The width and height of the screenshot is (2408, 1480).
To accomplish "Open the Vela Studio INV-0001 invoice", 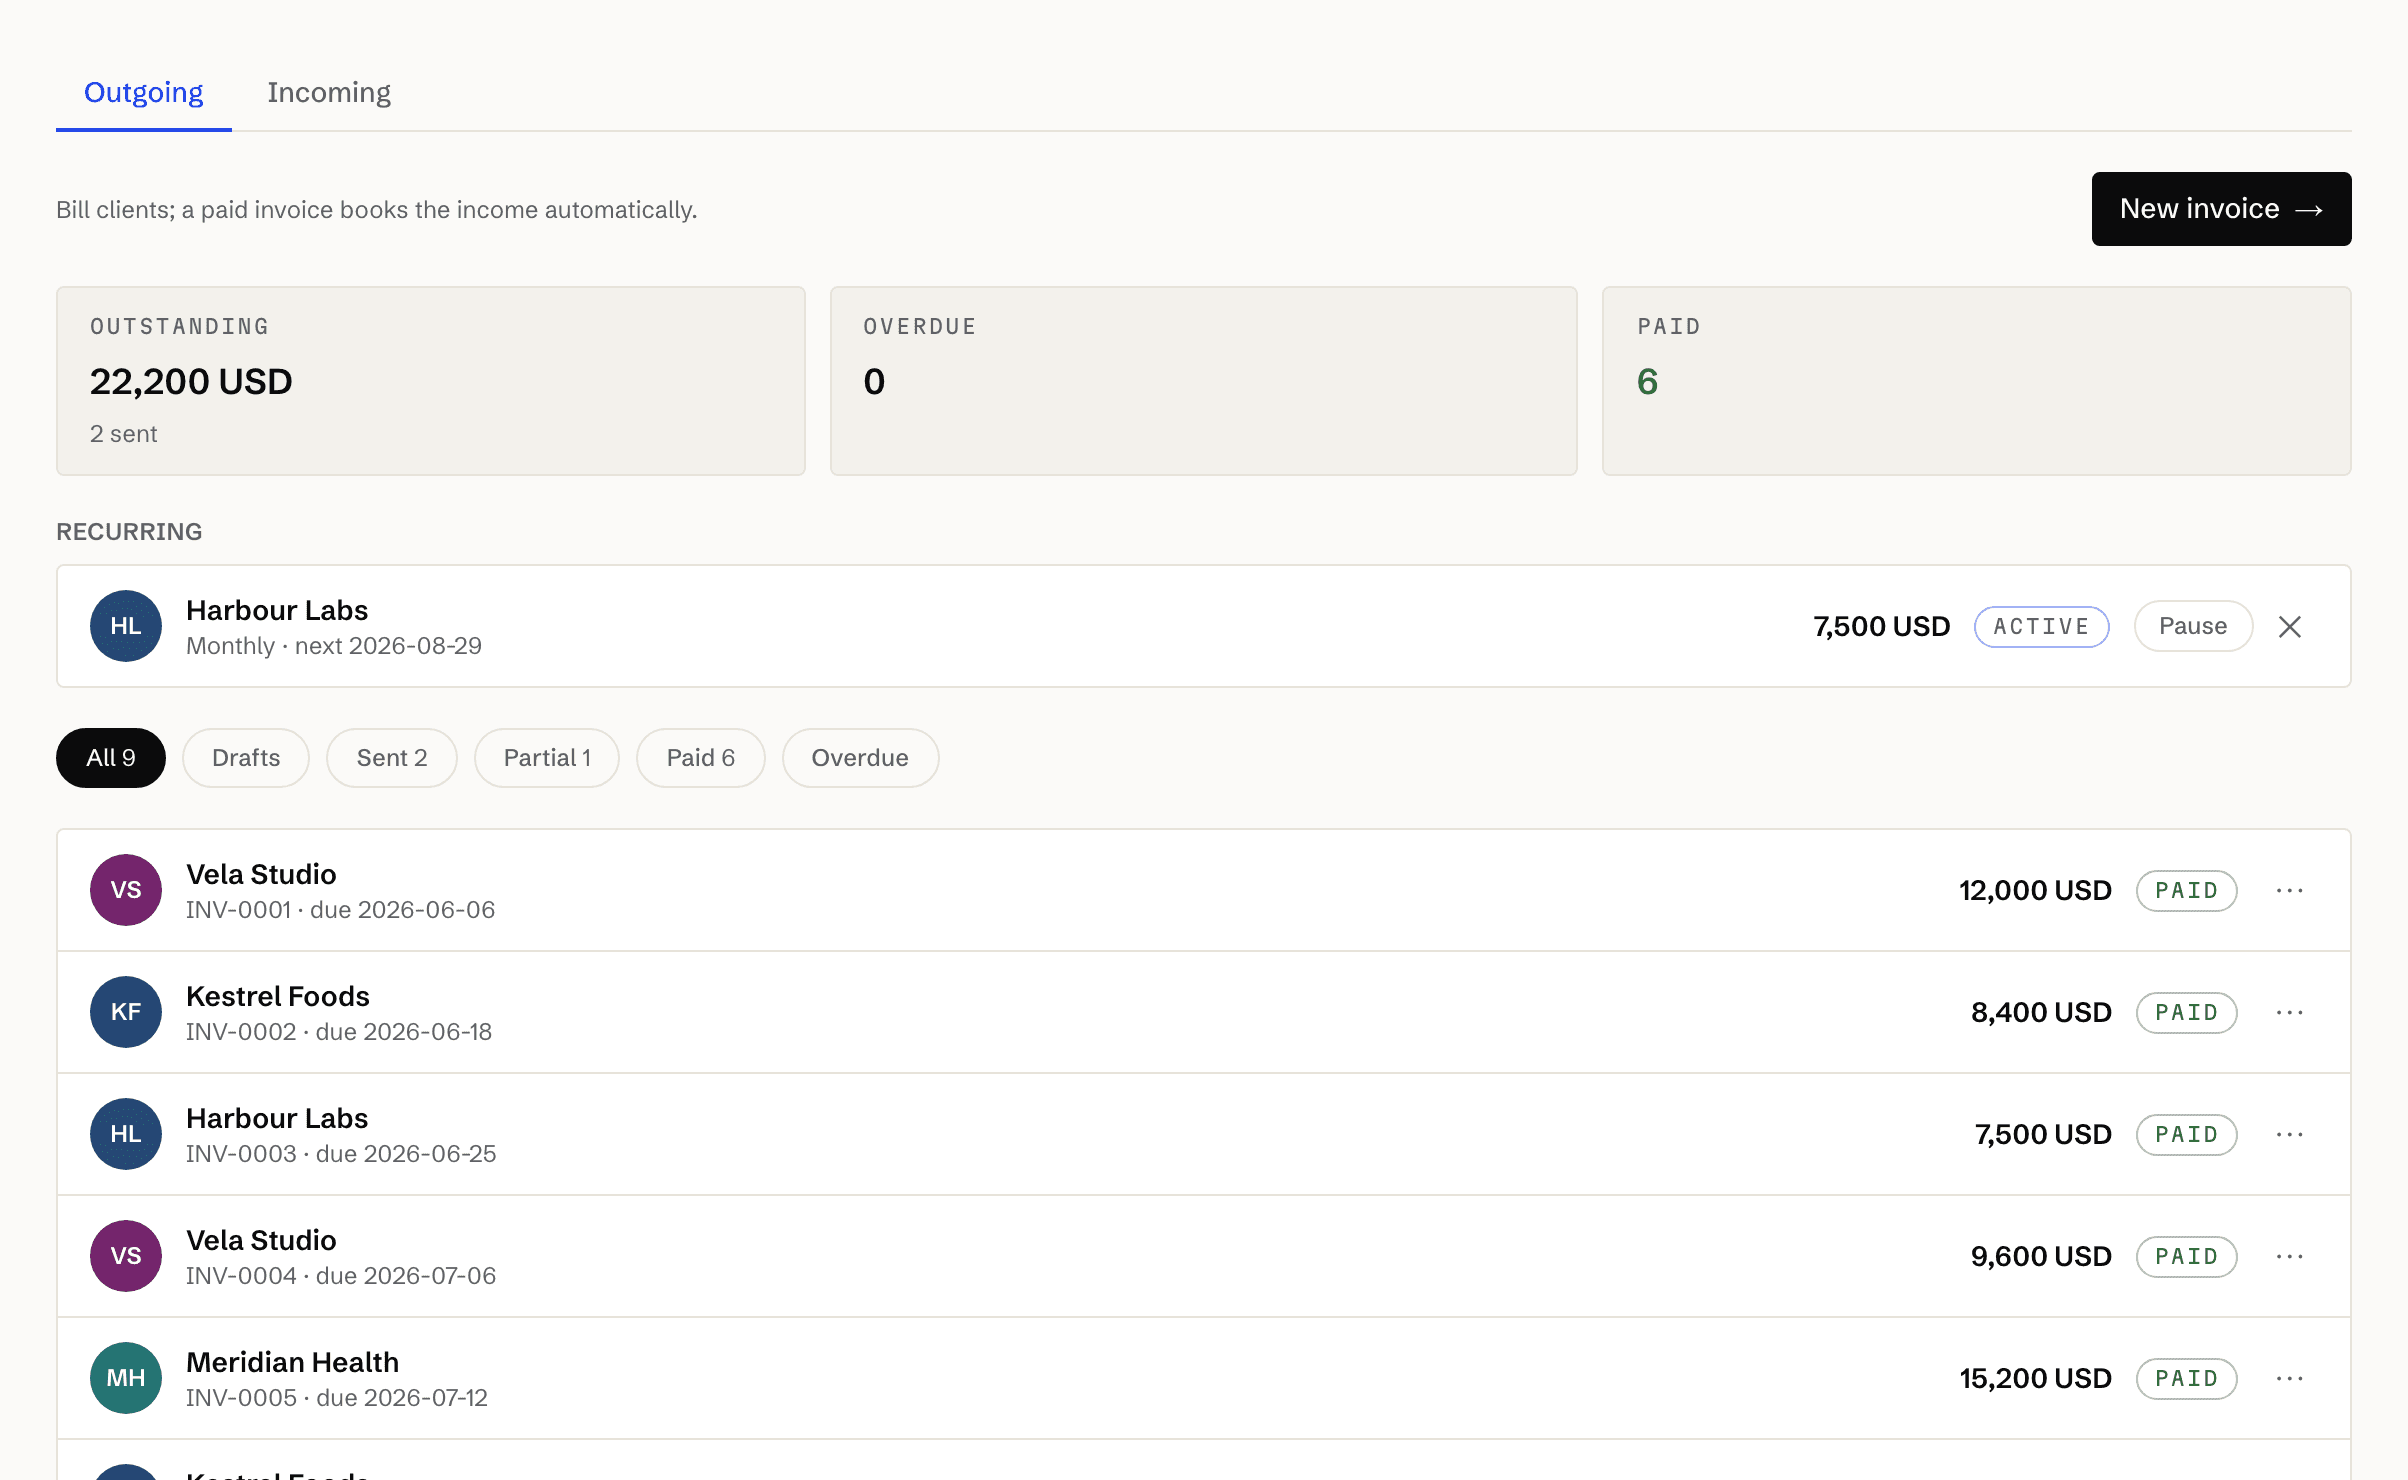I will click(x=1204, y=890).
